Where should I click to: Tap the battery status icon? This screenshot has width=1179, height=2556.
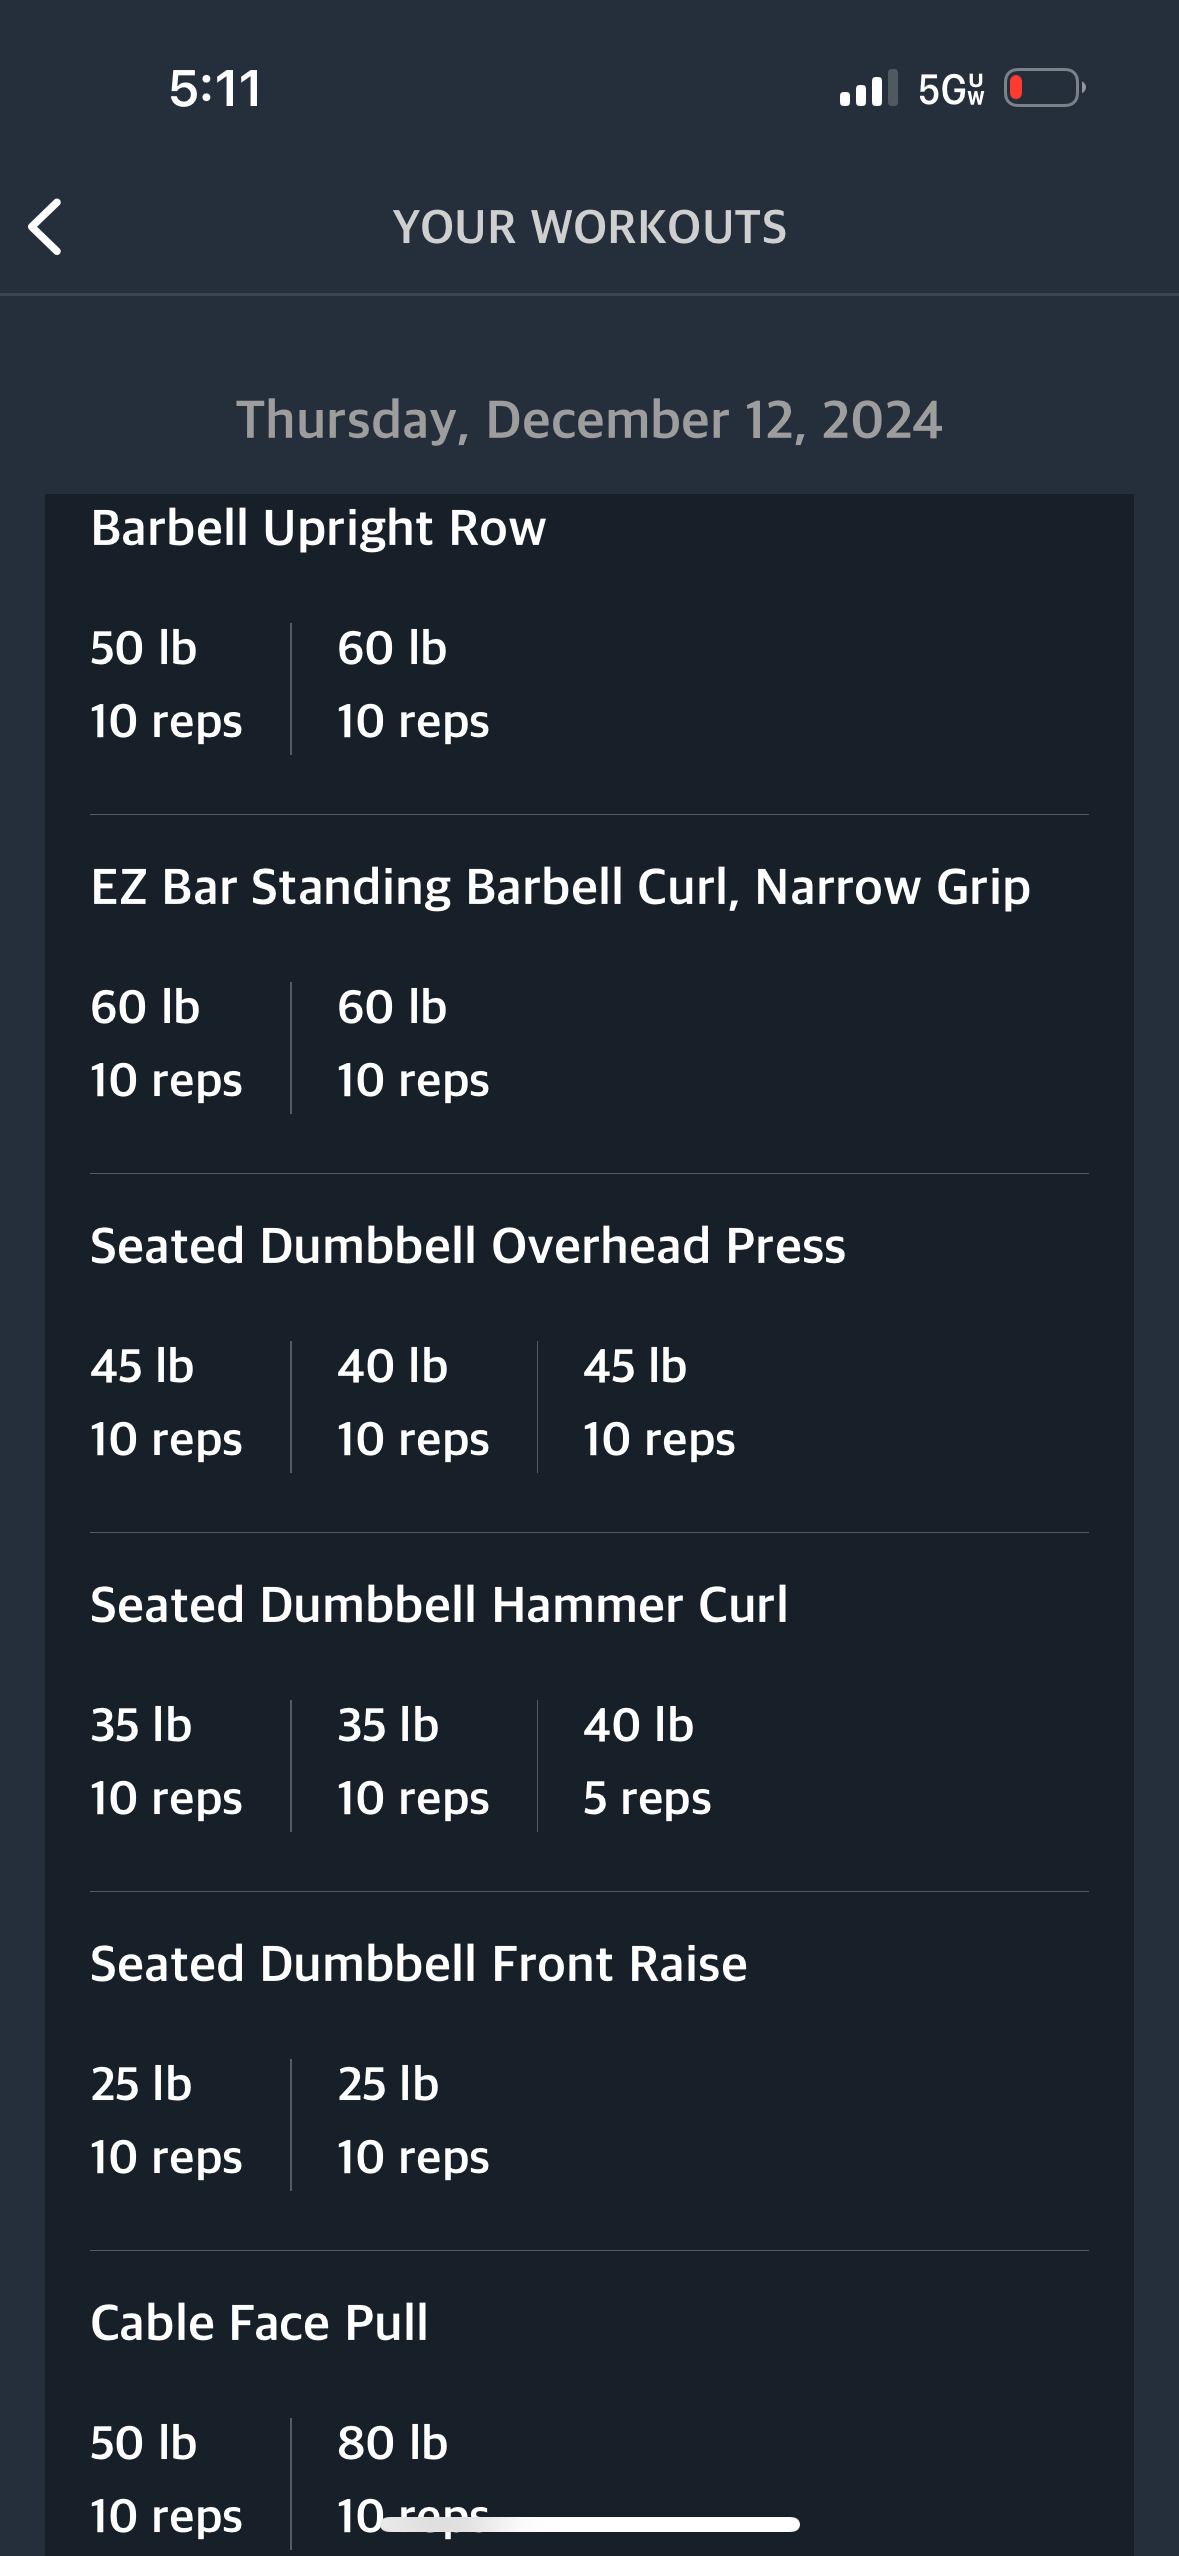pos(1045,88)
